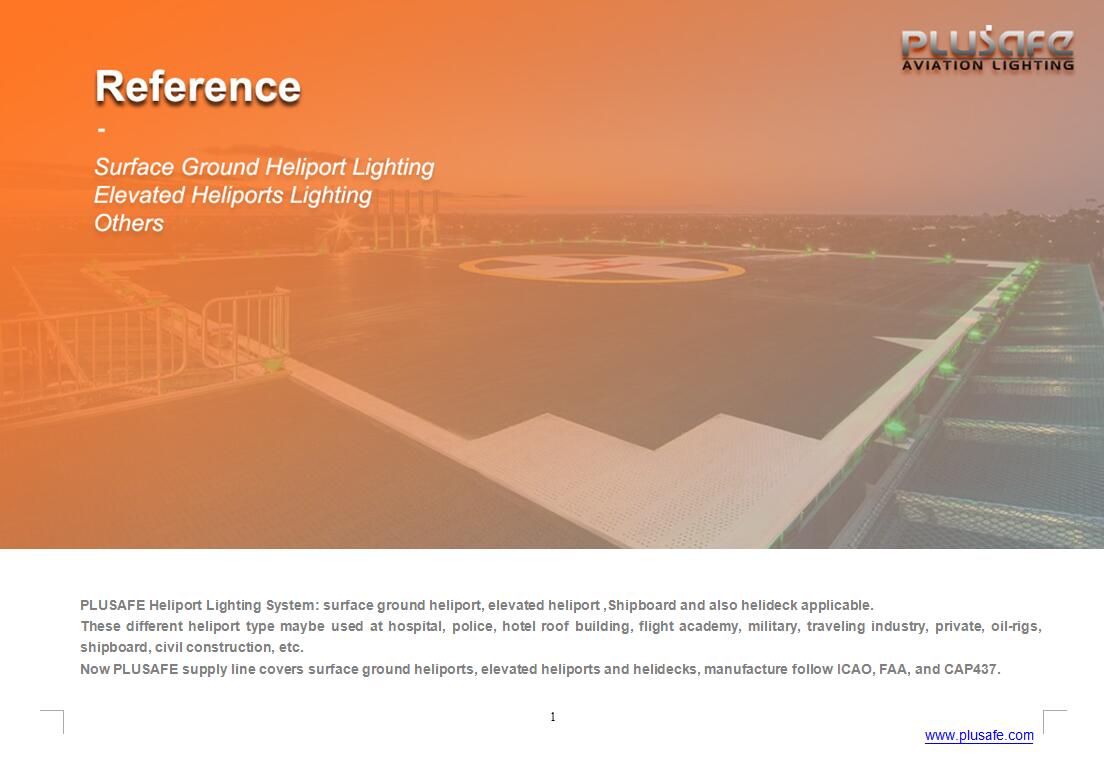Click the line starting "These different heliport type"

tap(560, 627)
